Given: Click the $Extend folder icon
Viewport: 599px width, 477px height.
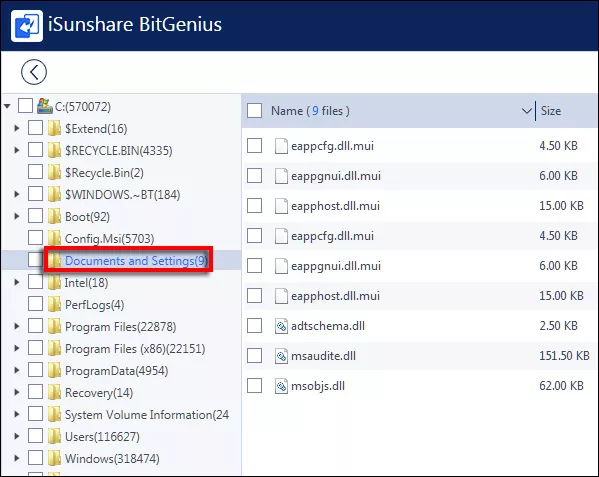Looking at the screenshot, I should [54, 128].
